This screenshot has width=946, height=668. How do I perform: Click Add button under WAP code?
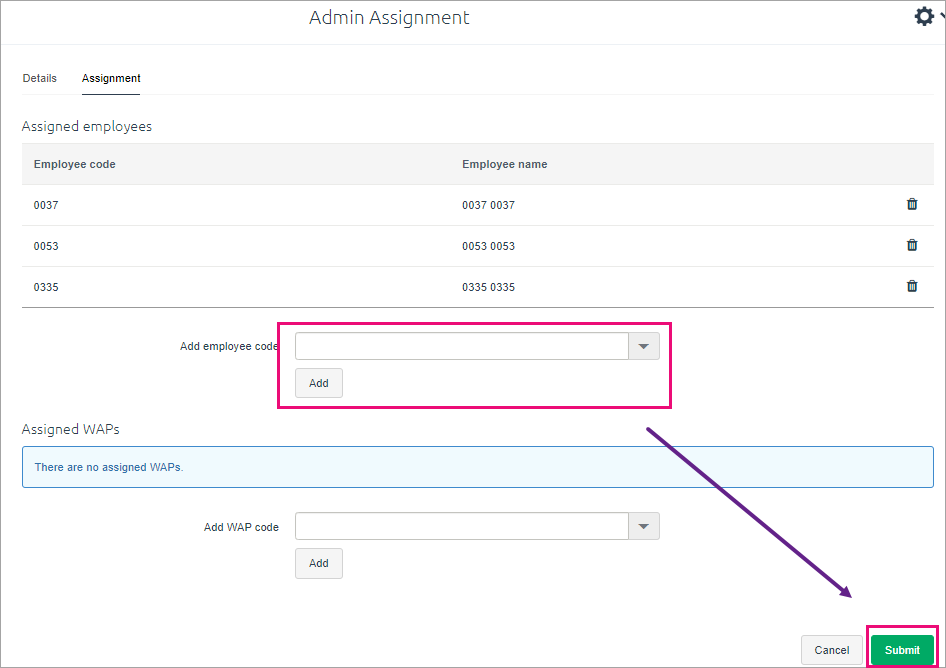pyautogui.click(x=319, y=563)
